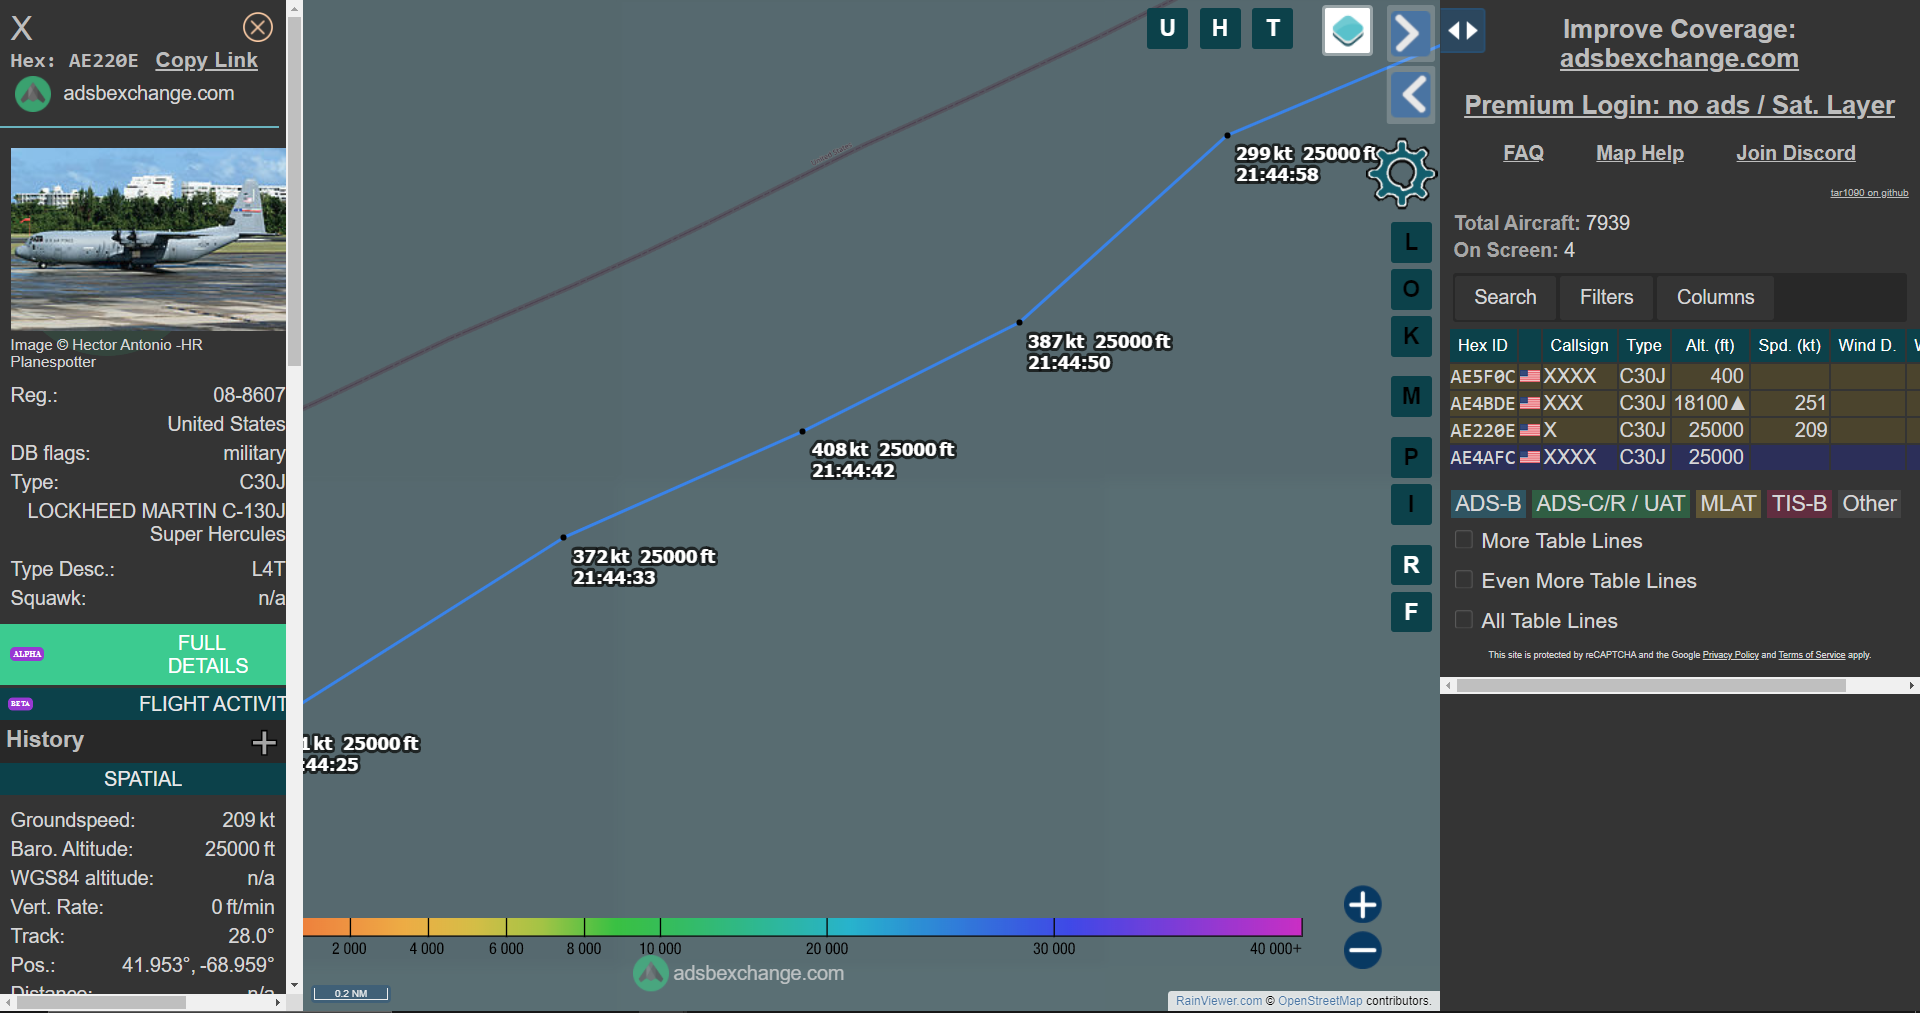Click the H map toggle button
Screen dimensions: 1920x1013
pos(1220,28)
